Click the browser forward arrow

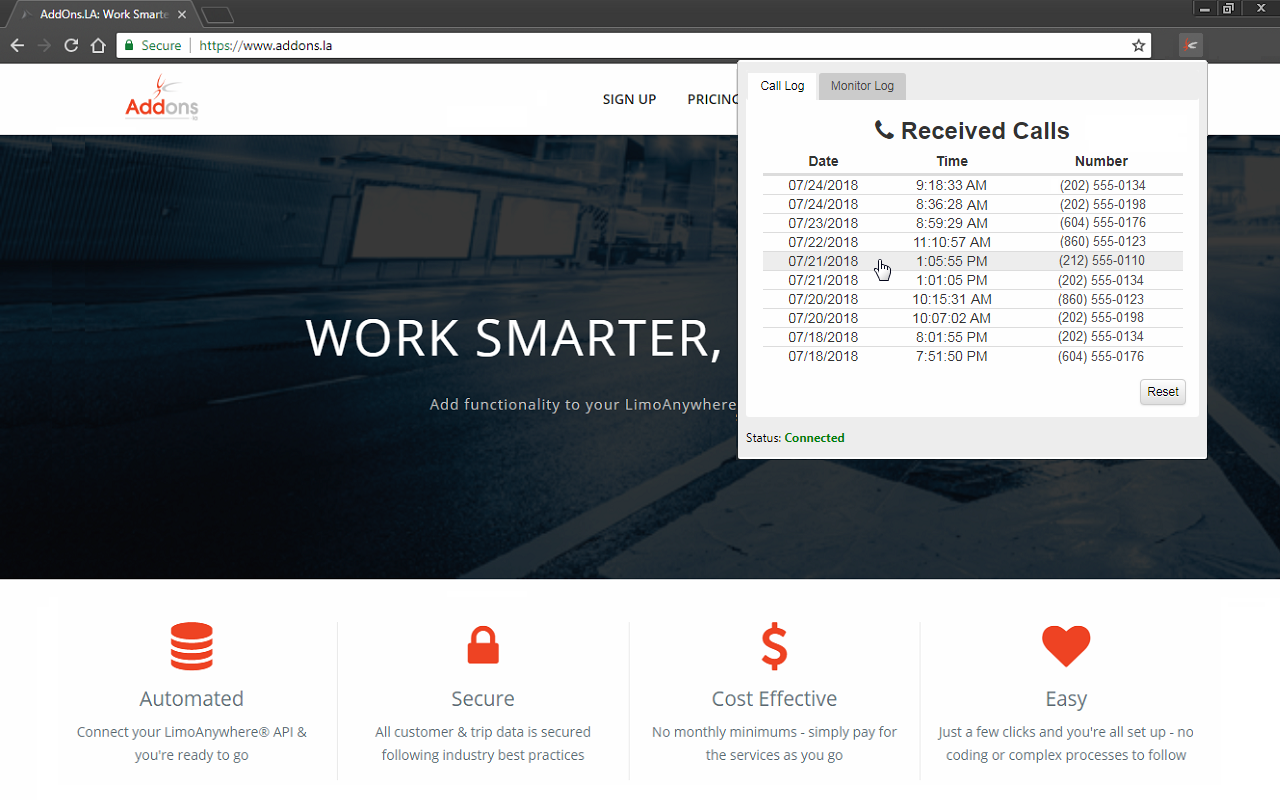click(44, 45)
